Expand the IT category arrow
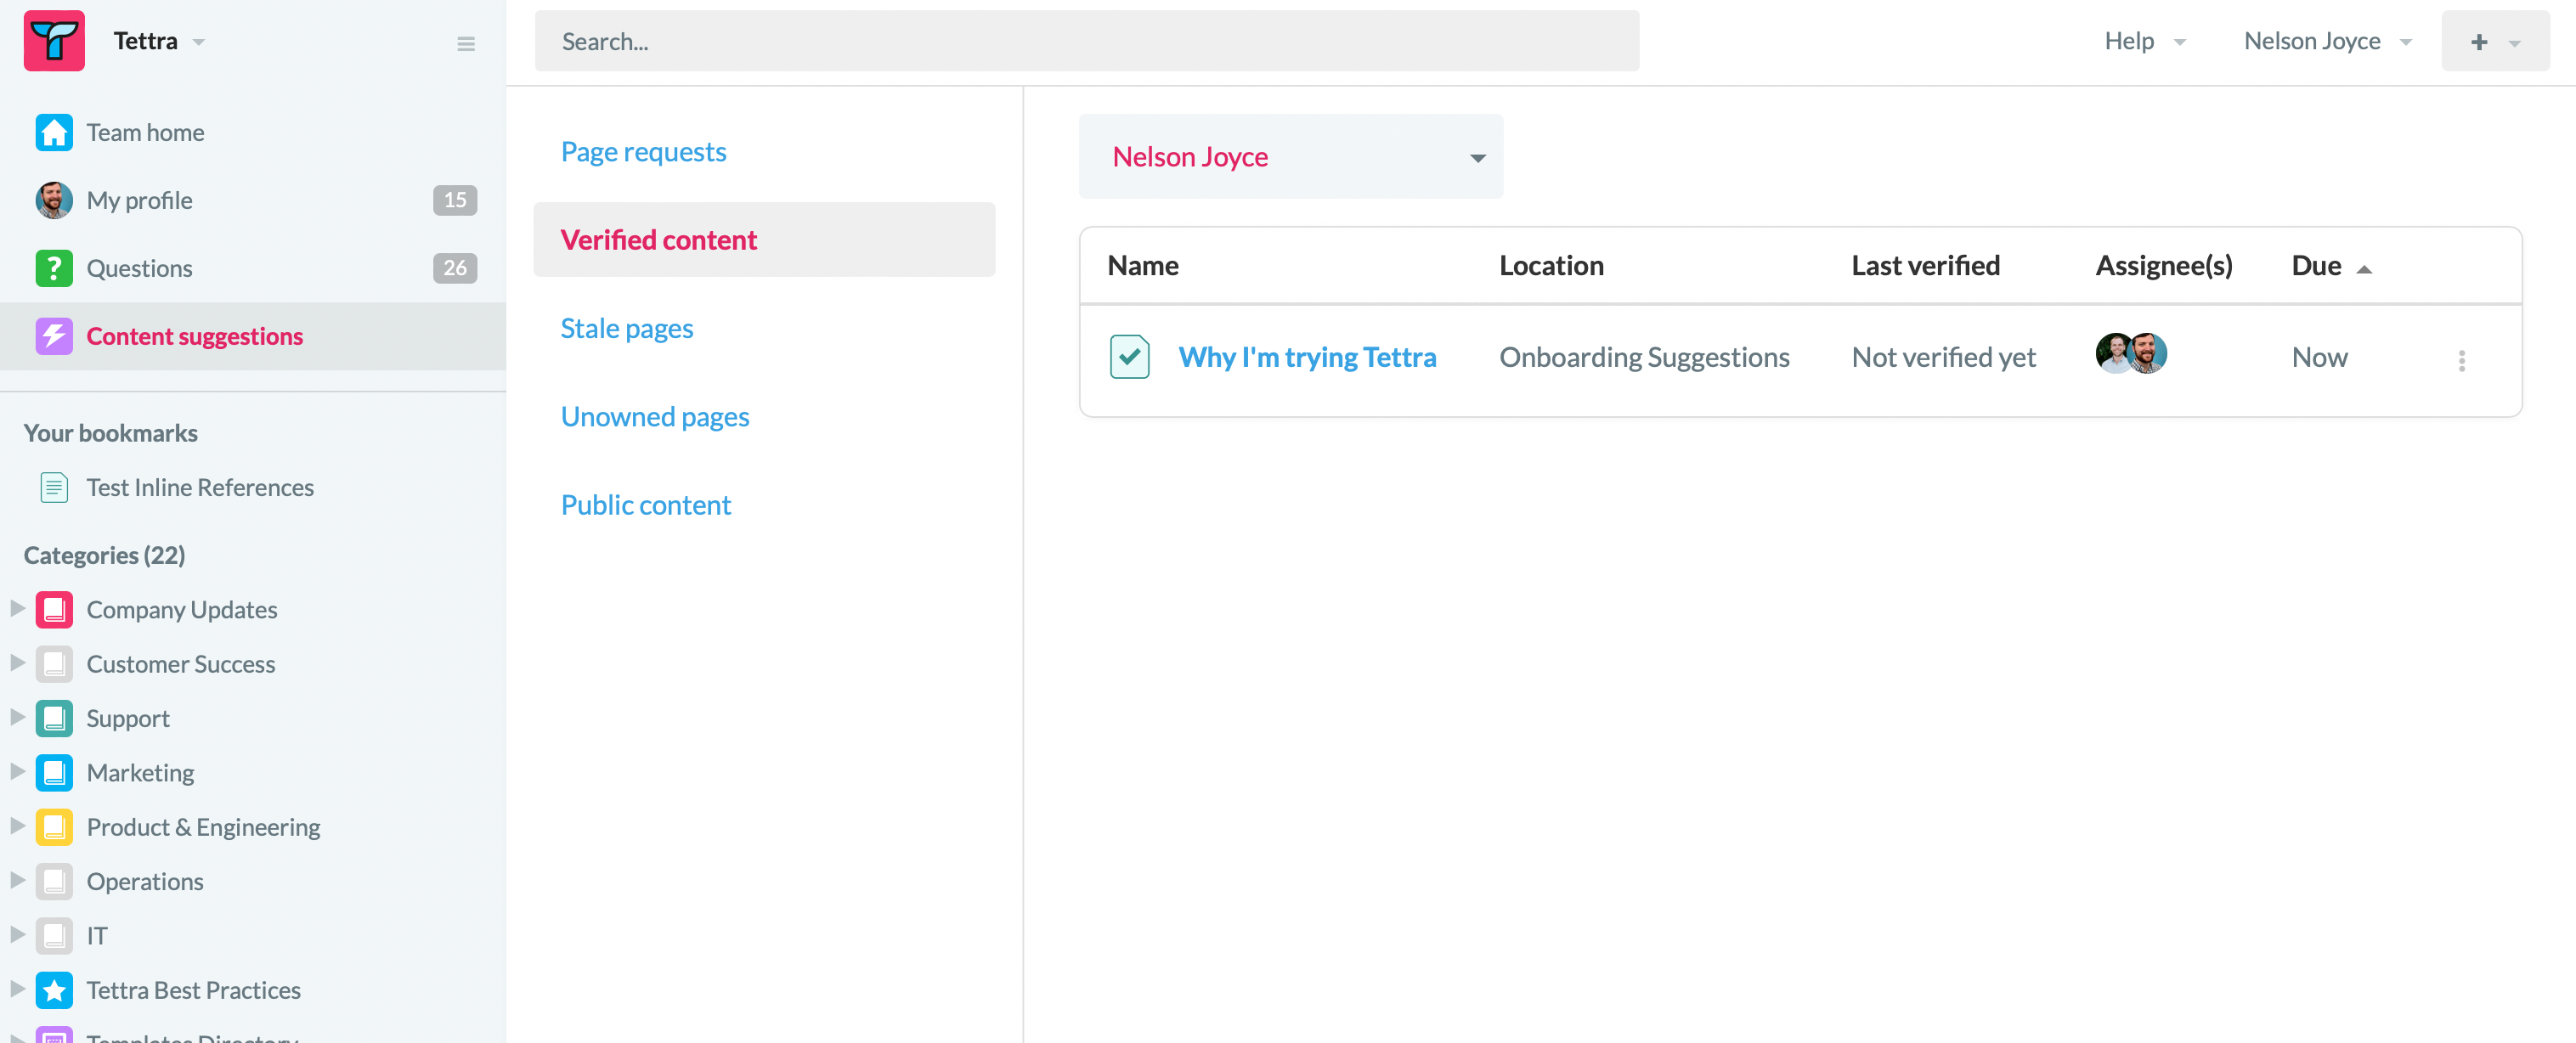 pyautogui.click(x=17, y=934)
